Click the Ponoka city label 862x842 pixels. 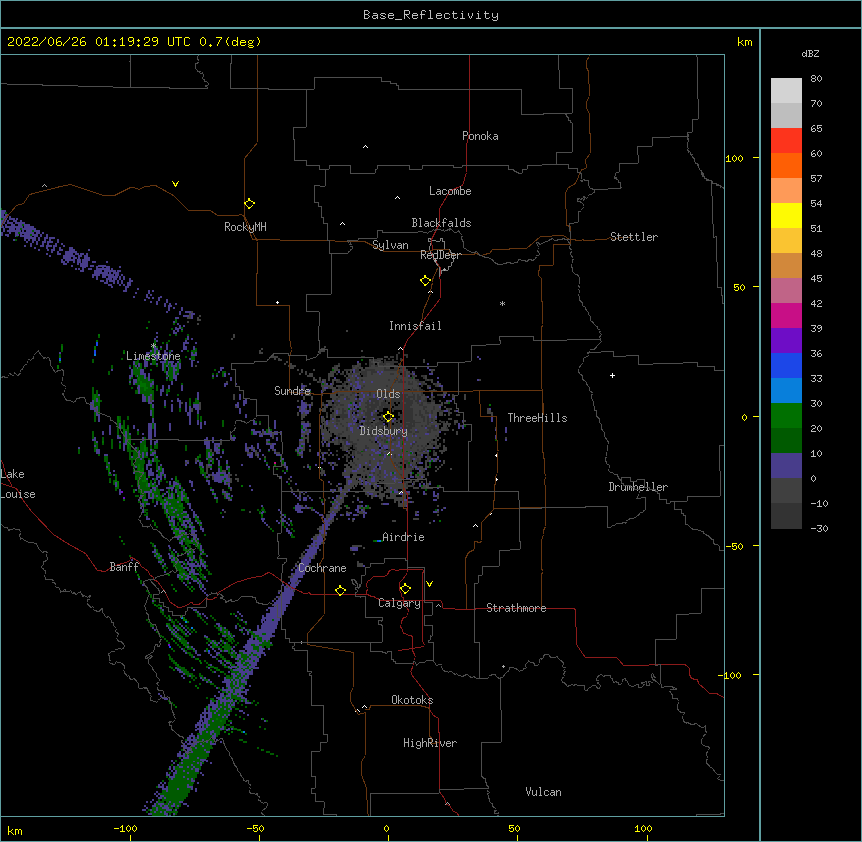coord(480,136)
